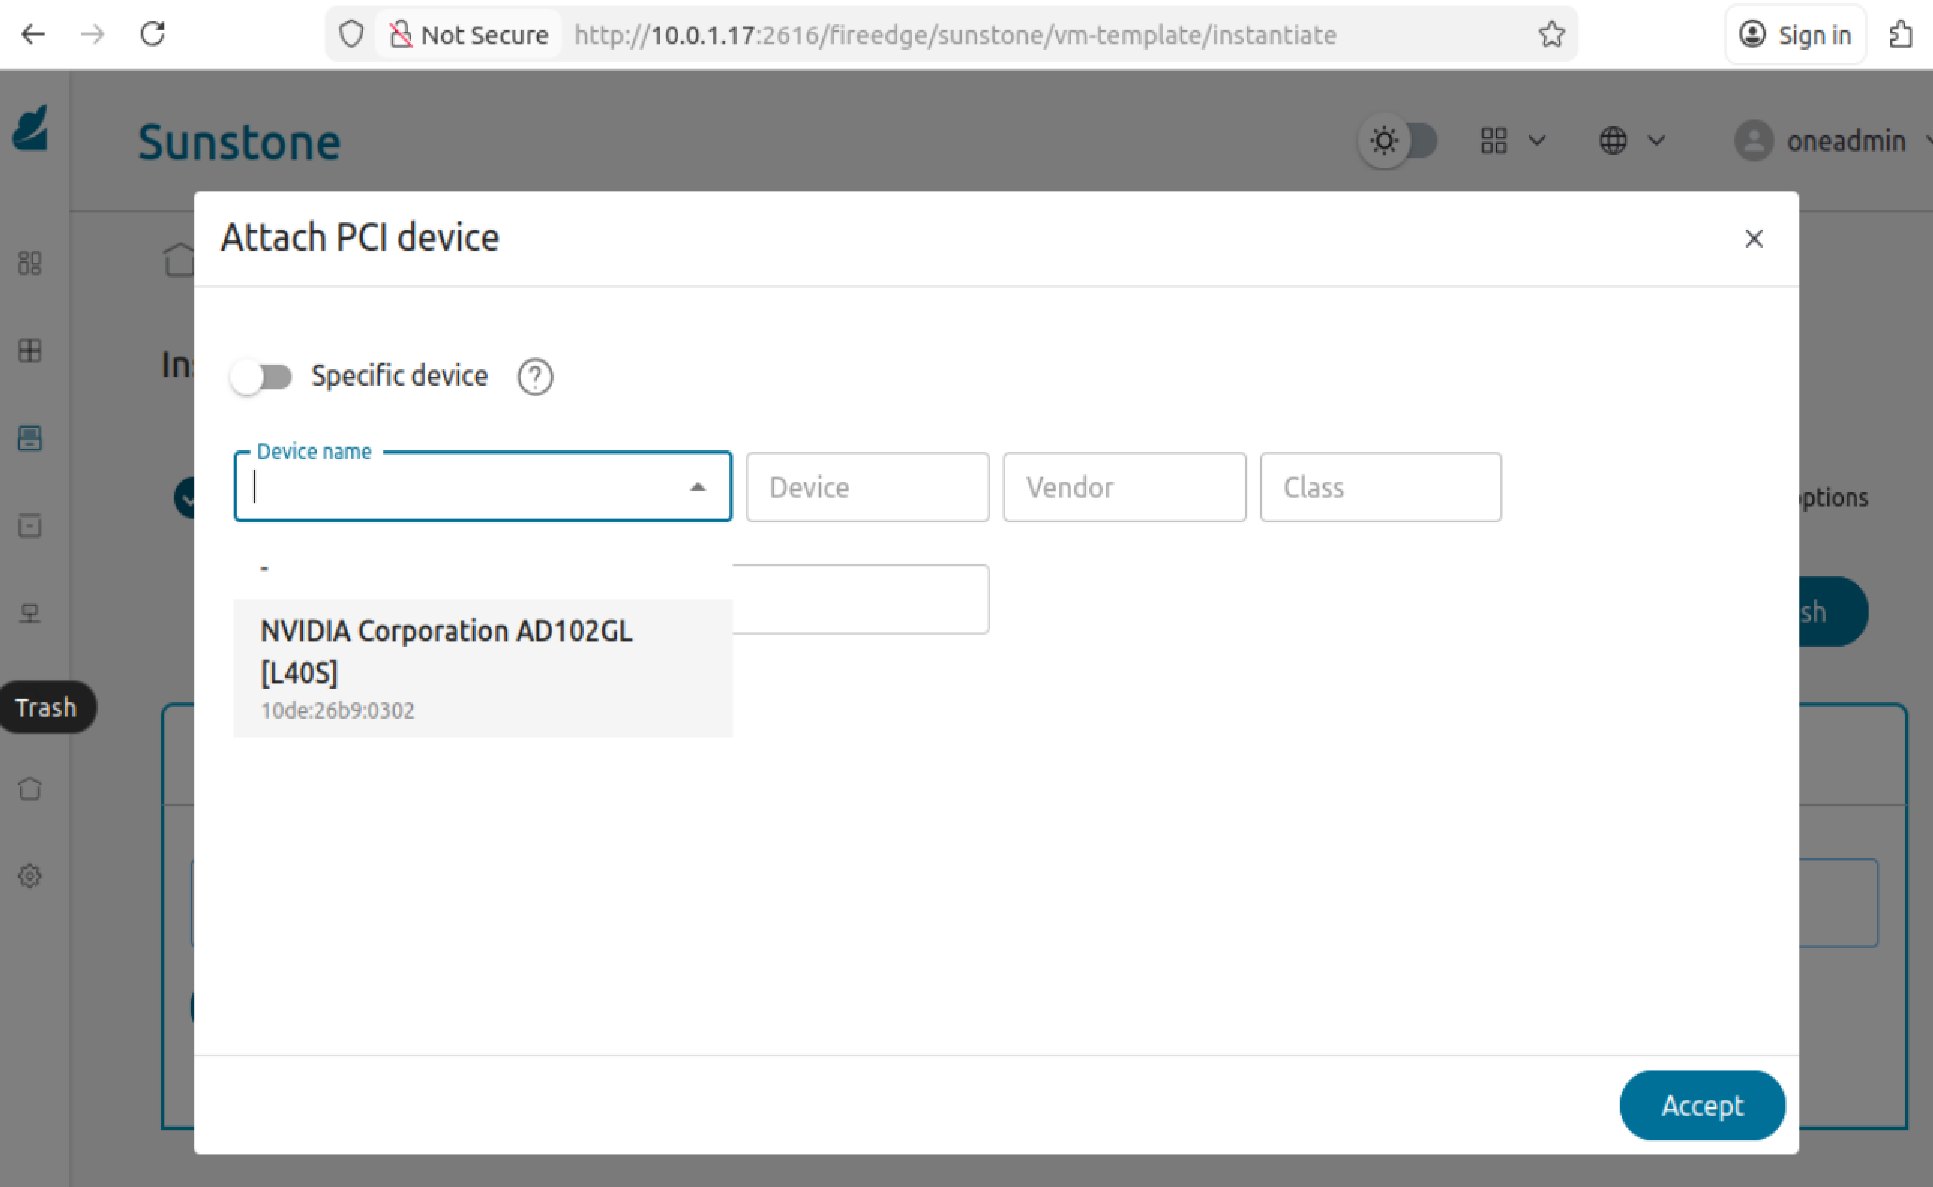Viewport: 1933px width, 1187px height.
Task: Click the Specific device help question icon
Action: 535,377
